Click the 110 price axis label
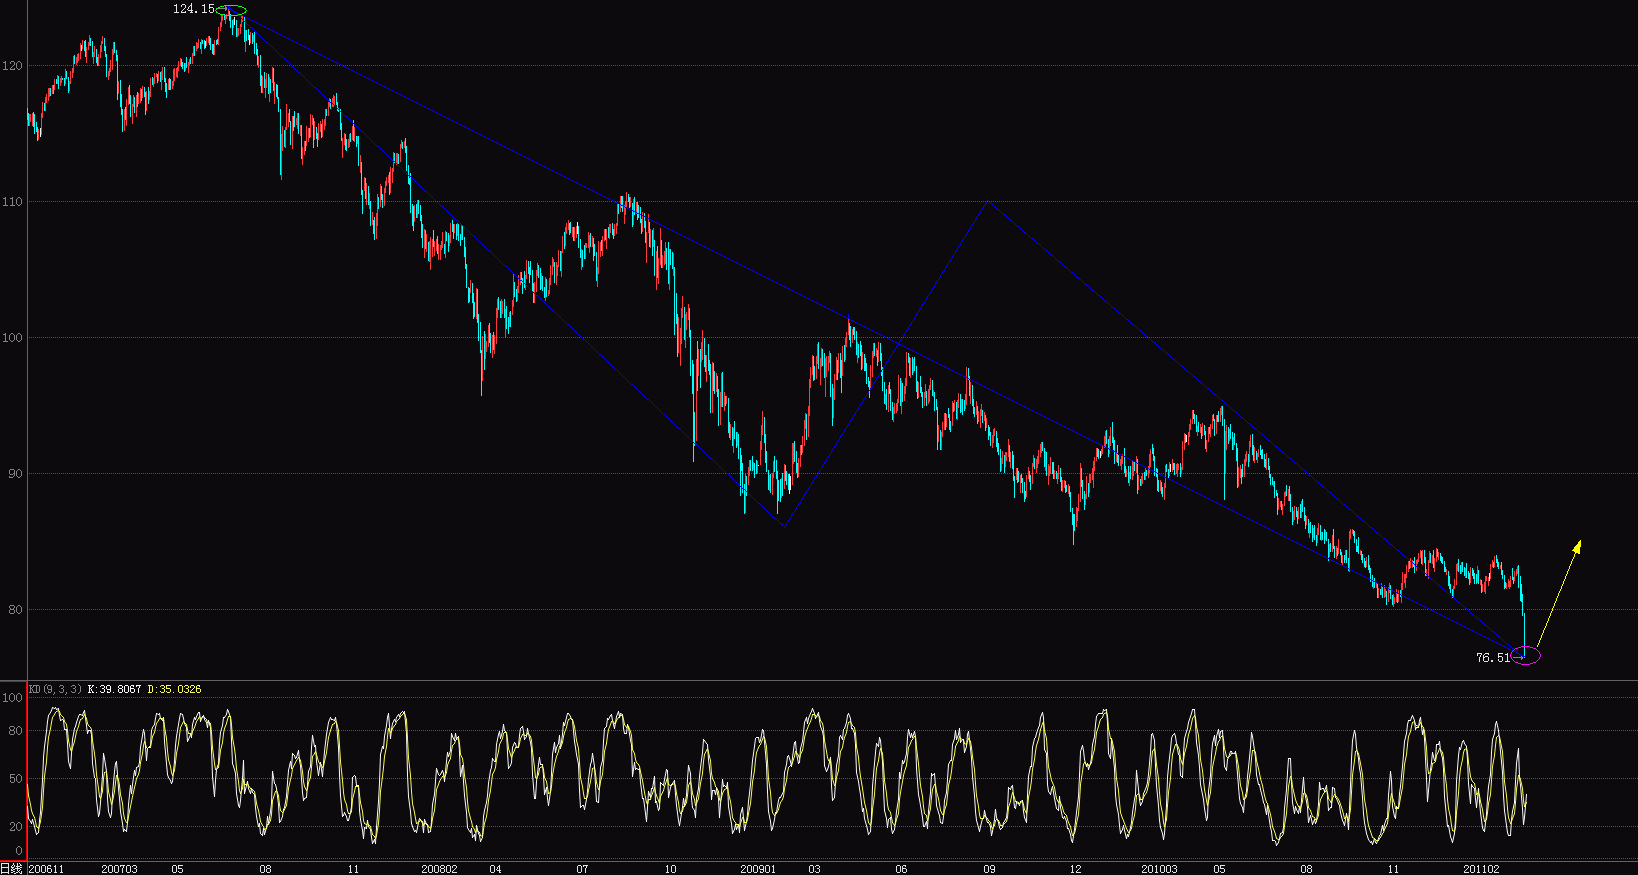Viewport: 1638px width, 875px height. click(x=12, y=202)
